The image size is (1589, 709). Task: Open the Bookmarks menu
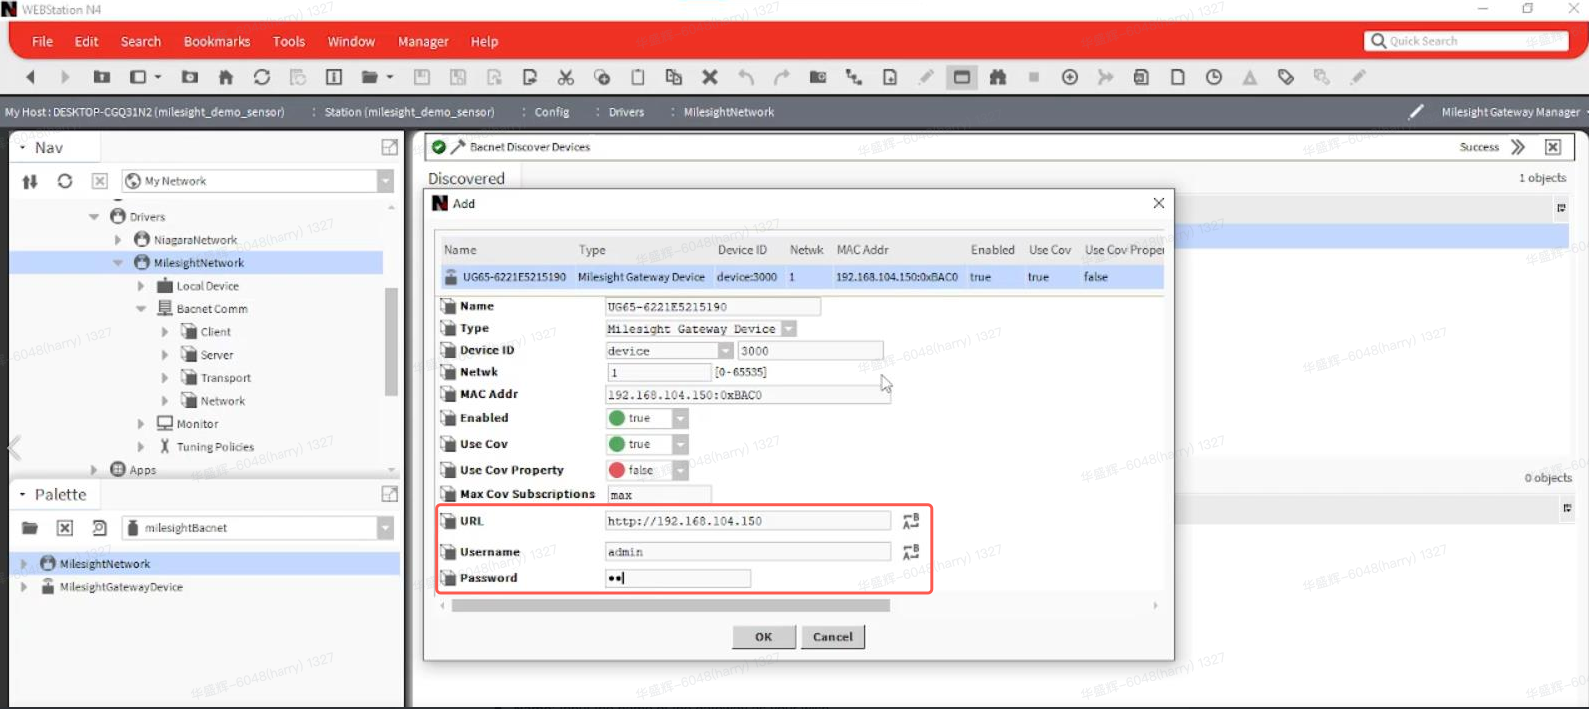pyautogui.click(x=217, y=42)
